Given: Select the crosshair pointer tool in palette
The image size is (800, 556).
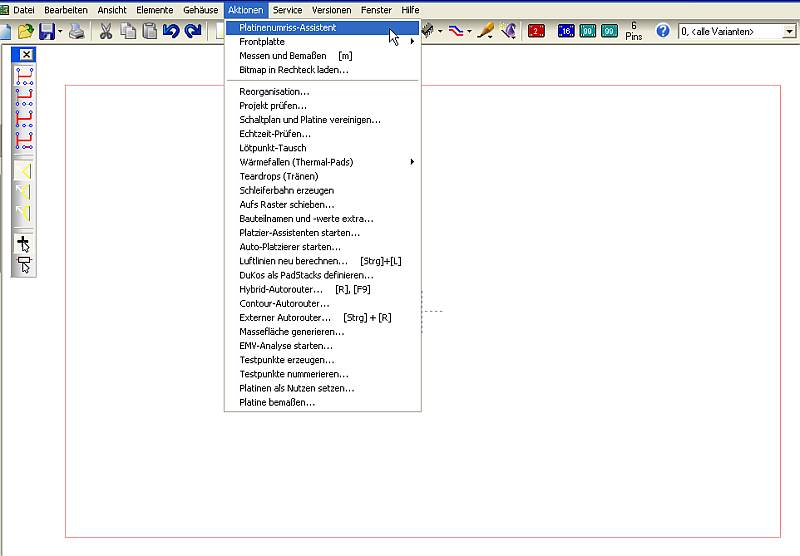Looking at the screenshot, I should 24,243.
